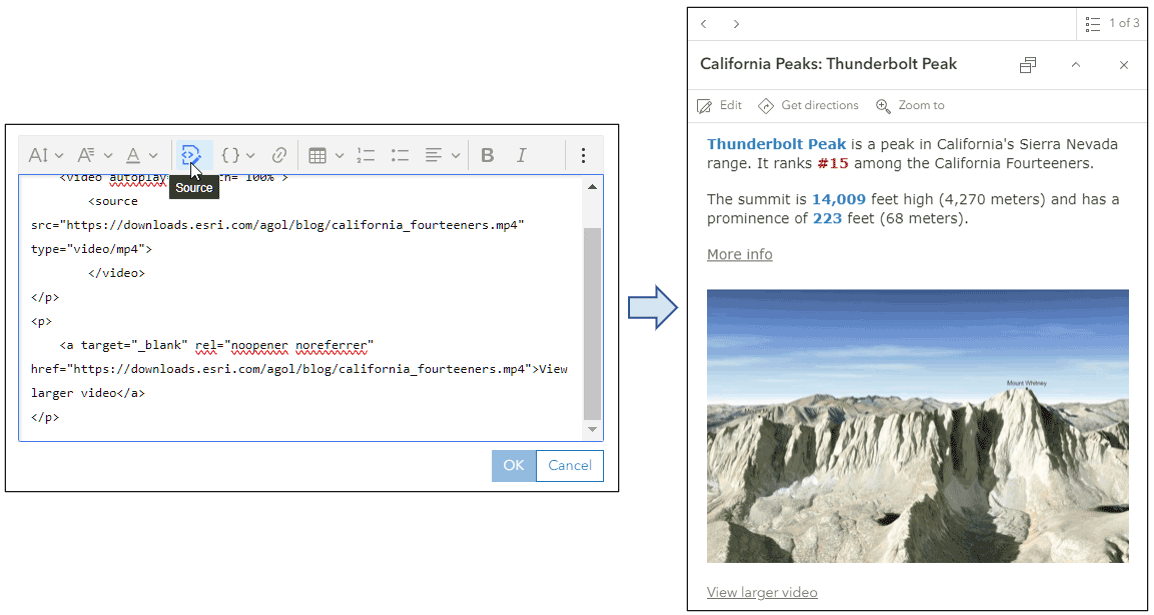Click Edit action in the popup
The height and width of the screenshot is (615, 1154).
719,105
